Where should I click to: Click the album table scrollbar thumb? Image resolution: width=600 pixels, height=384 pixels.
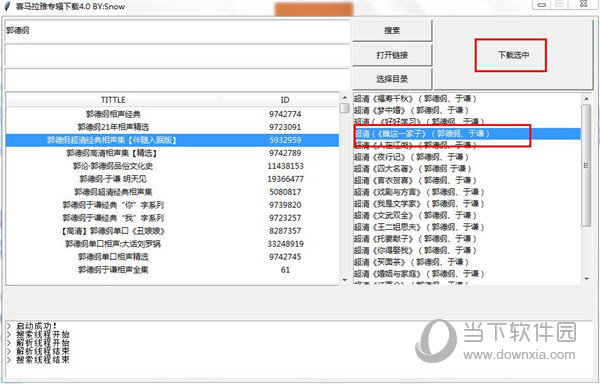(x=345, y=108)
